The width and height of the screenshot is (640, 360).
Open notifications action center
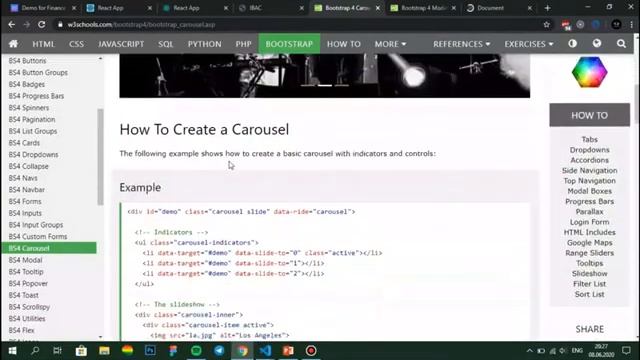point(626,351)
